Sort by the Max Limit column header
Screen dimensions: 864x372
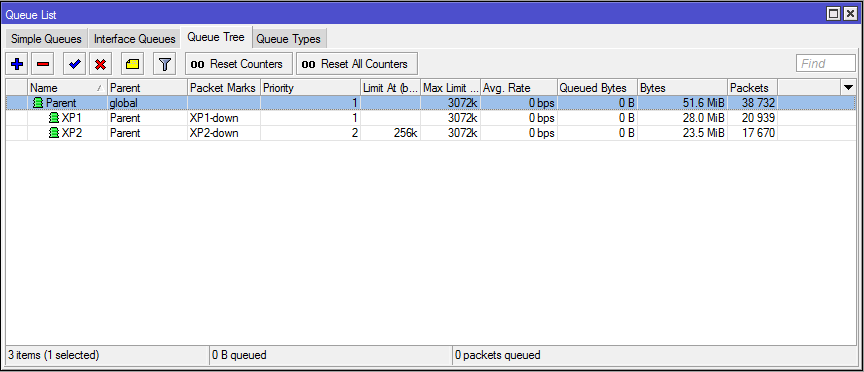pos(451,88)
